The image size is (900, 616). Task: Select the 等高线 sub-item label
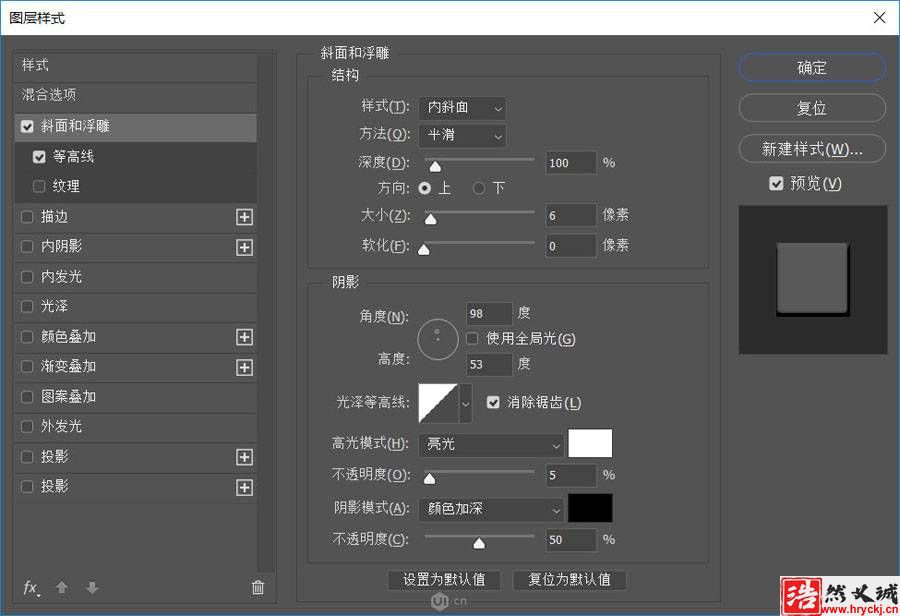coord(73,157)
